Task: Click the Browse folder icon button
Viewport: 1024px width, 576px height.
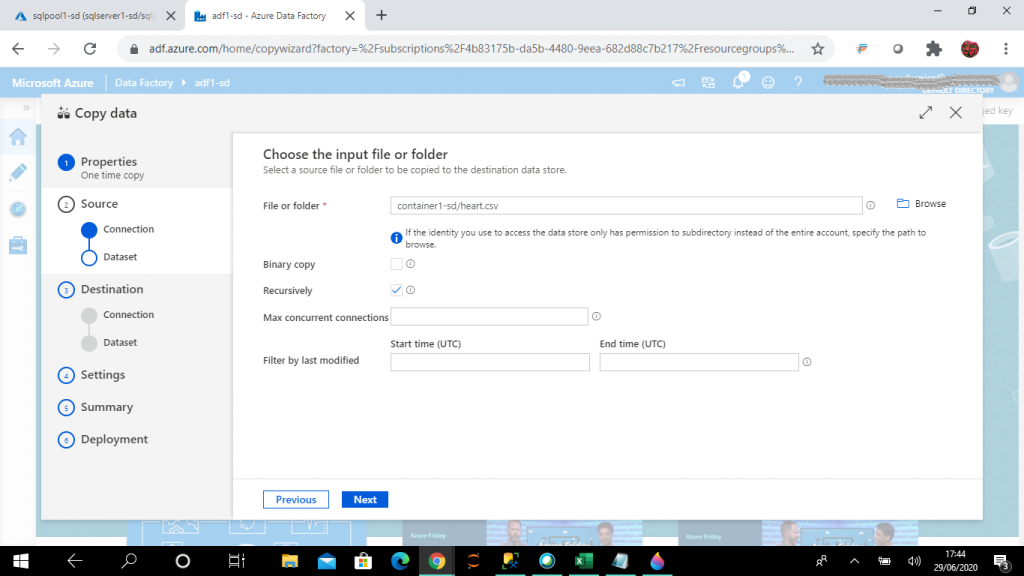Action: click(921, 204)
